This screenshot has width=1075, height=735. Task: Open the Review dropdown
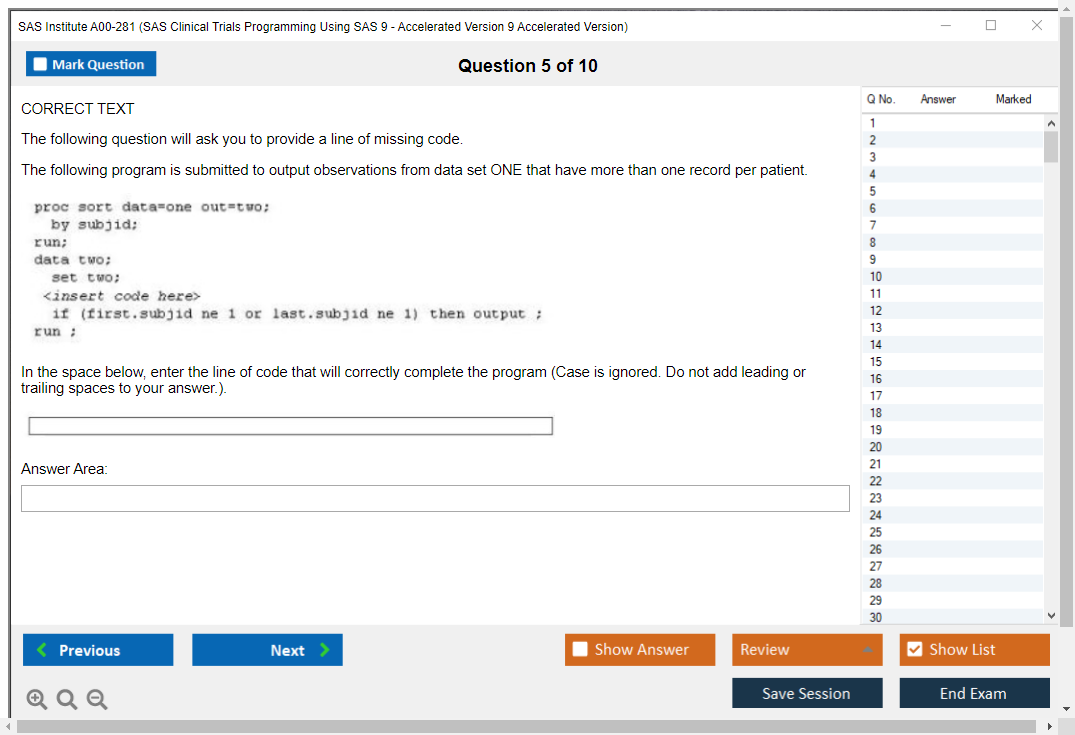tap(807, 650)
